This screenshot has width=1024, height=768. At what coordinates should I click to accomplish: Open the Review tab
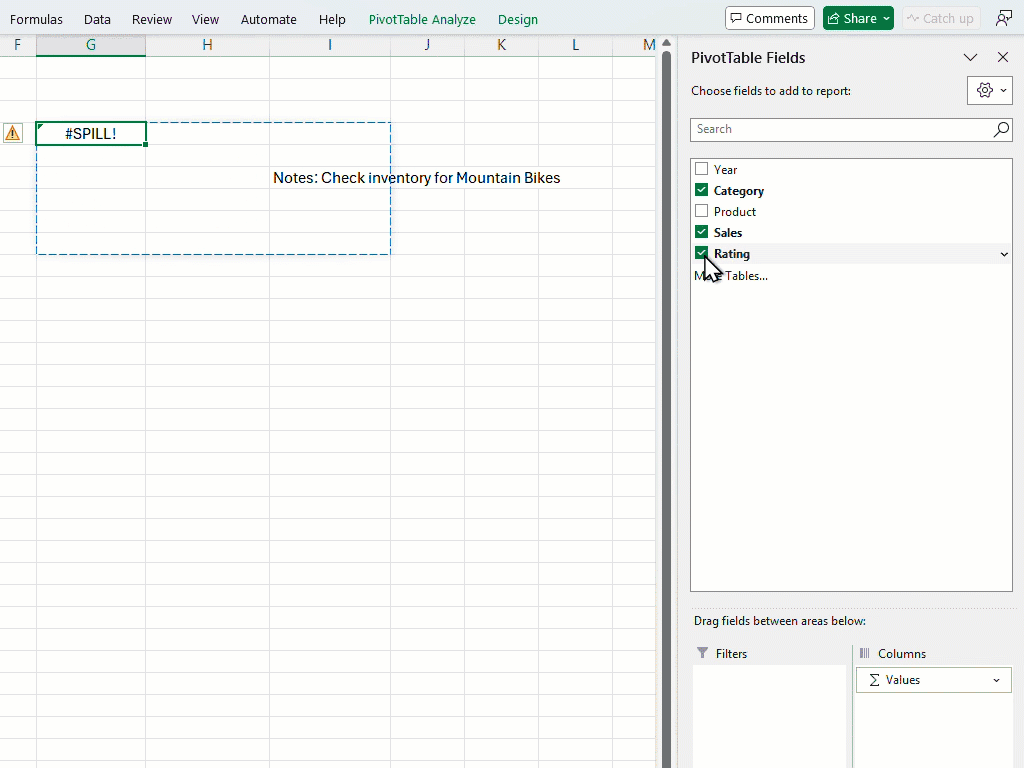coord(152,20)
